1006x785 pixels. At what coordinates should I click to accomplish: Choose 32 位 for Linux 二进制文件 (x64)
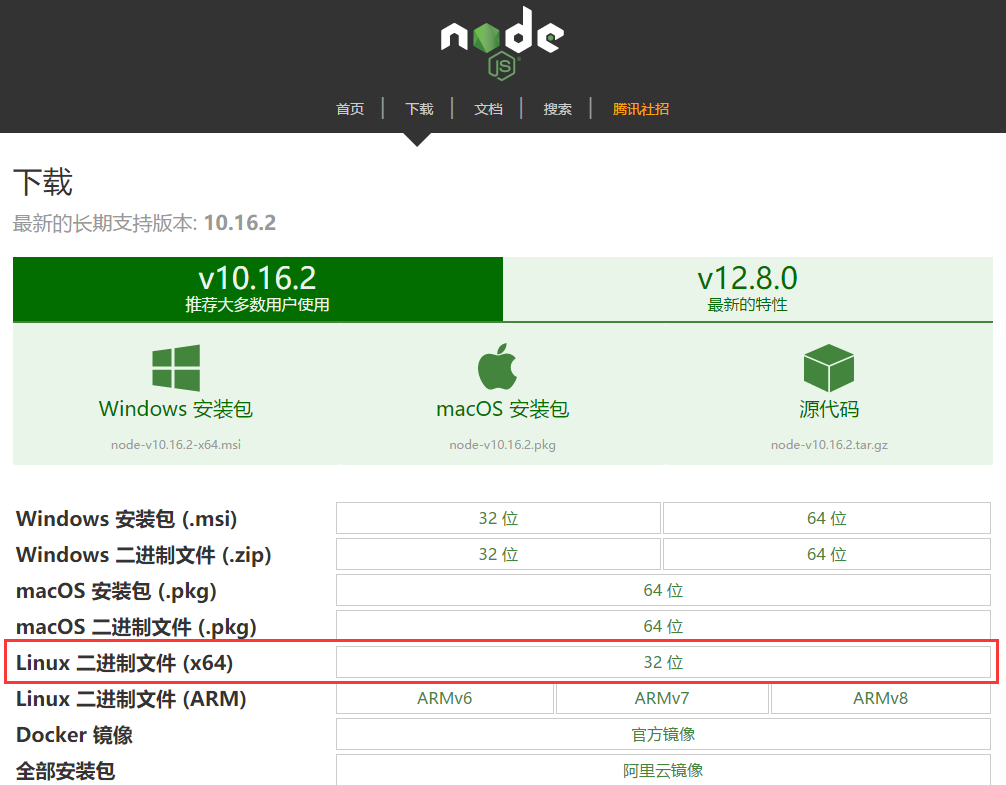coord(663,662)
